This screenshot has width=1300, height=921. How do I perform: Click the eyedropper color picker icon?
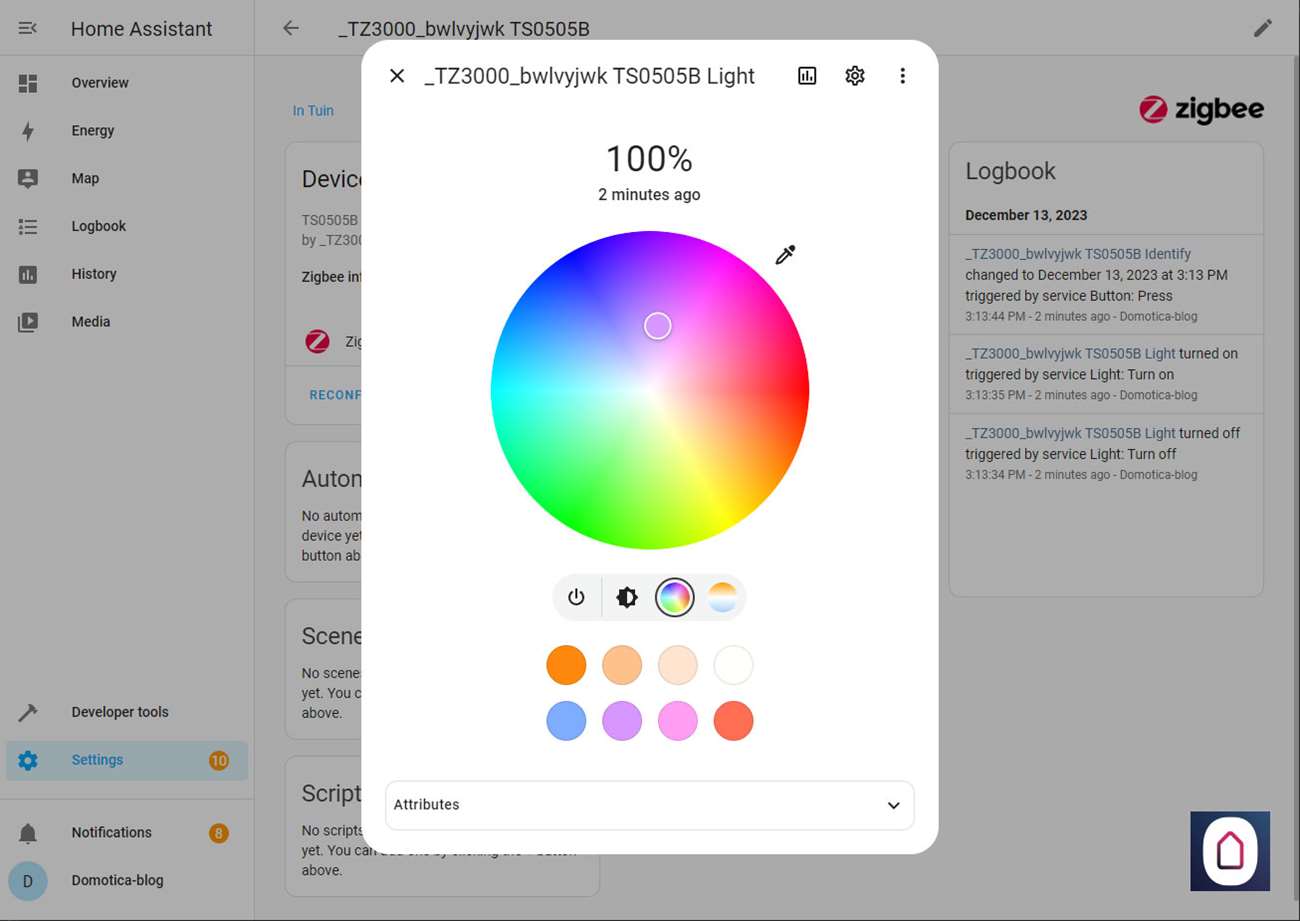coord(785,255)
